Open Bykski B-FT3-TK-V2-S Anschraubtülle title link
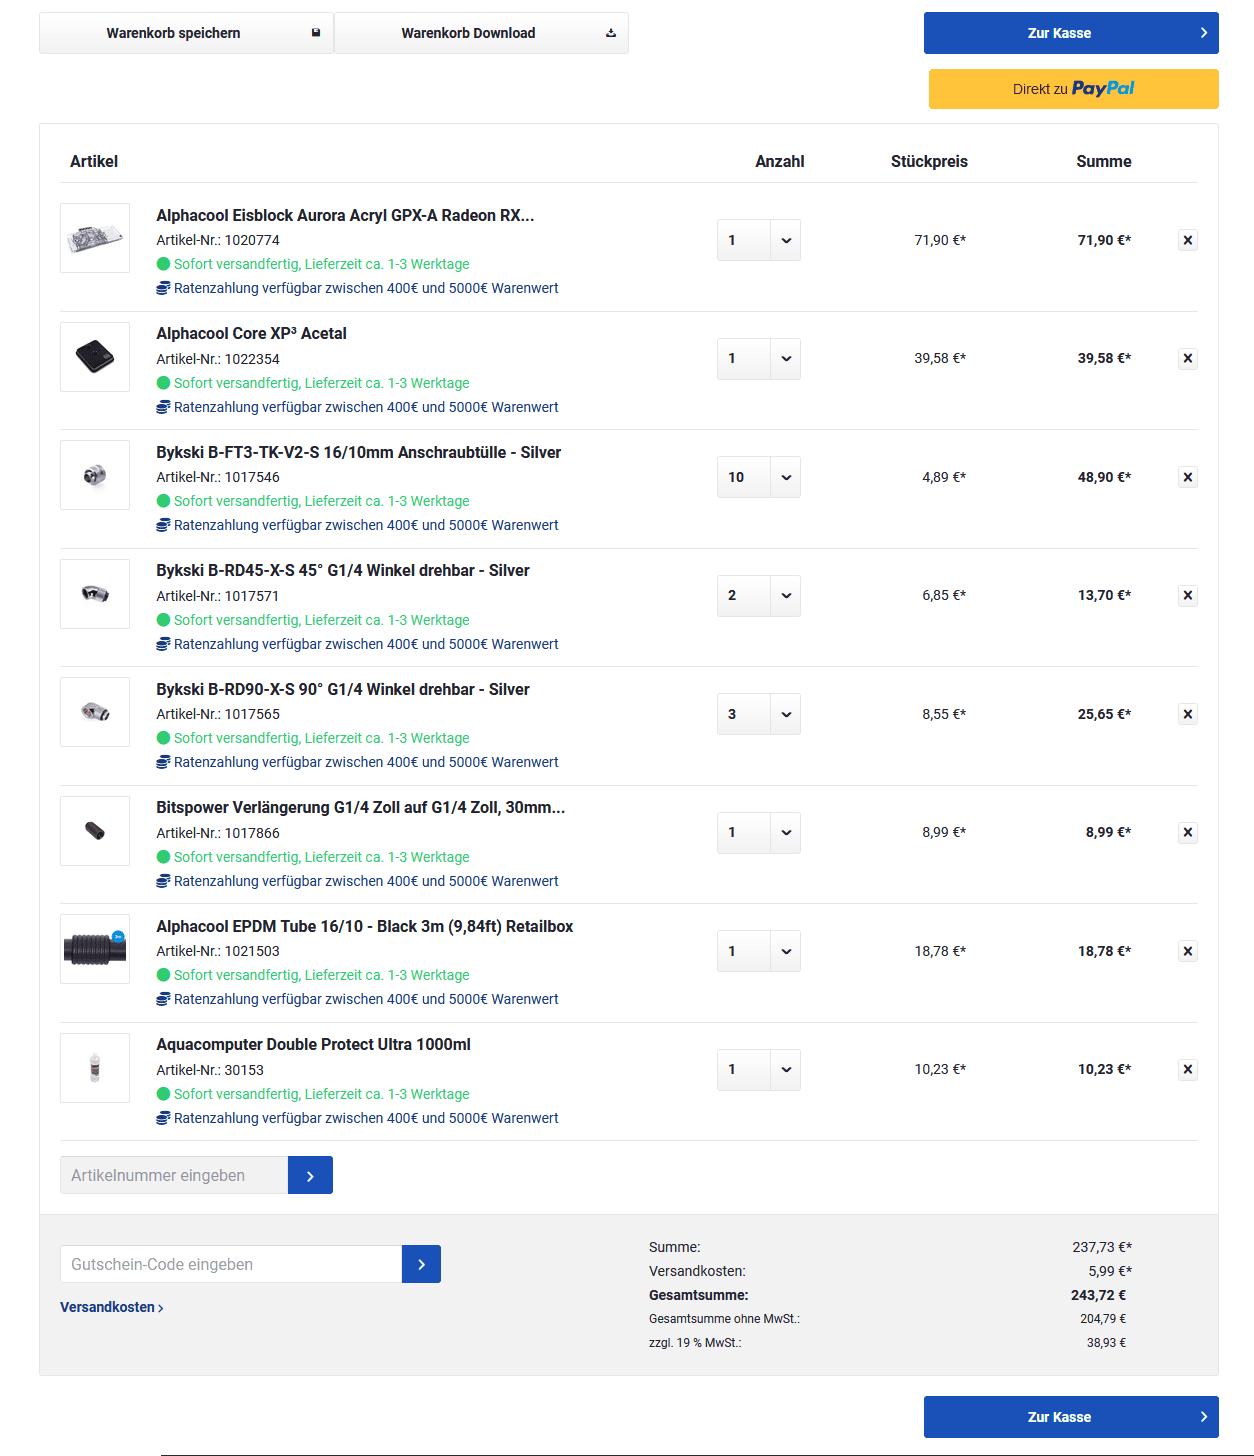The height and width of the screenshot is (1456, 1254). 358,452
